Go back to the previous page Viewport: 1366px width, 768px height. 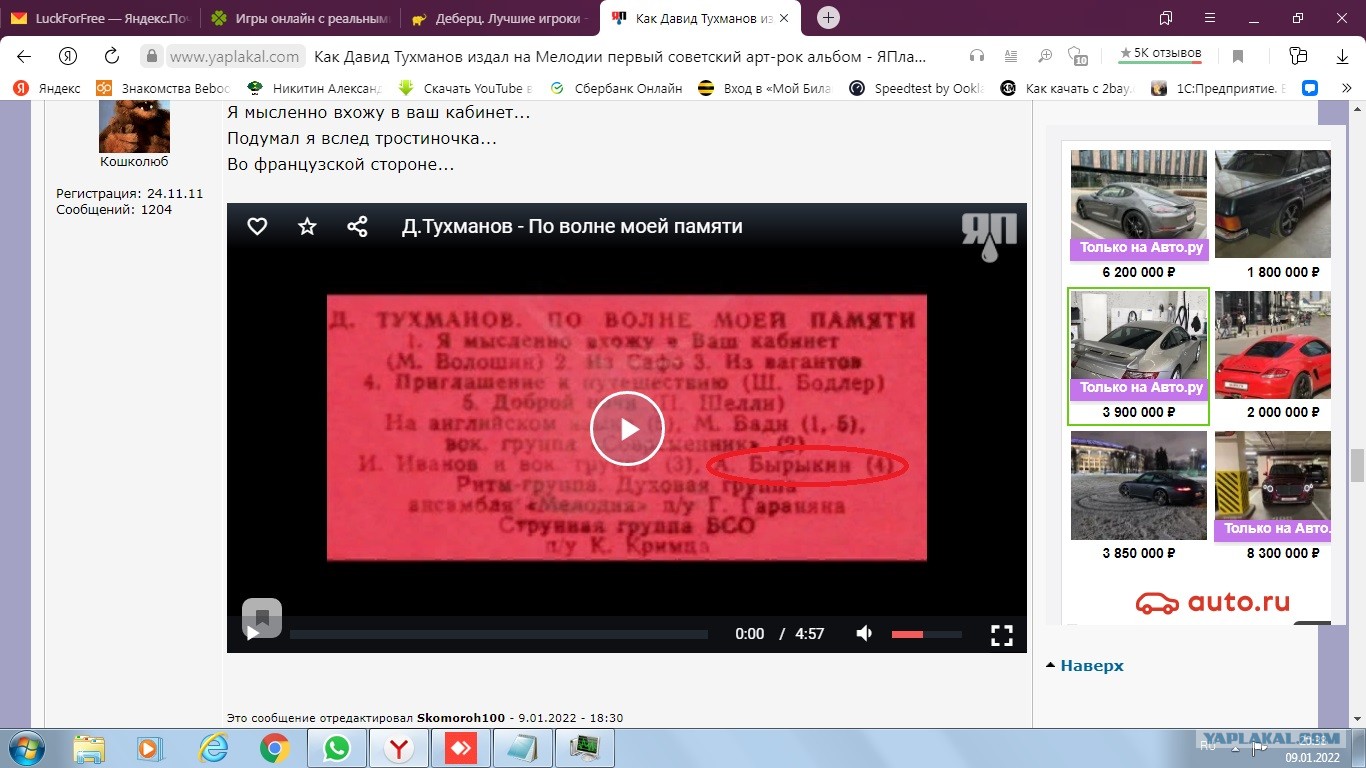coord(24,56)
